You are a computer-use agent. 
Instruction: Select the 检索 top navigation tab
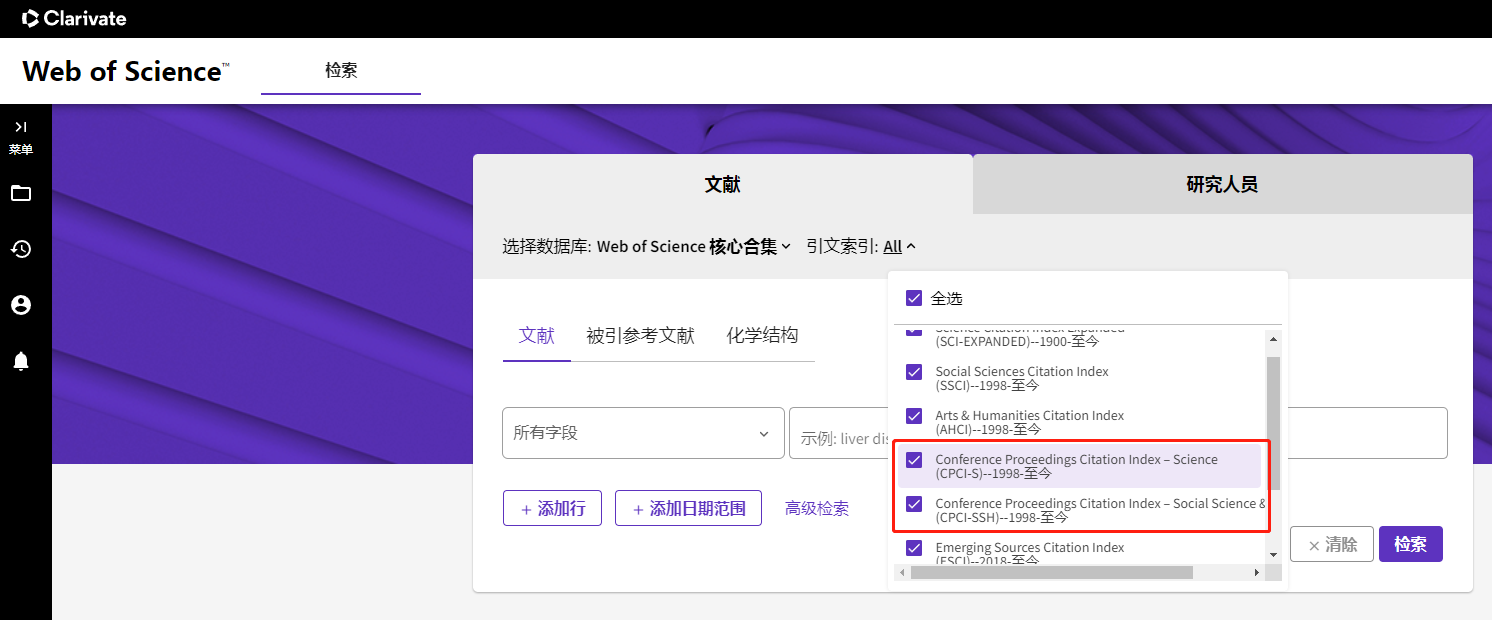(x=341, y=70)
